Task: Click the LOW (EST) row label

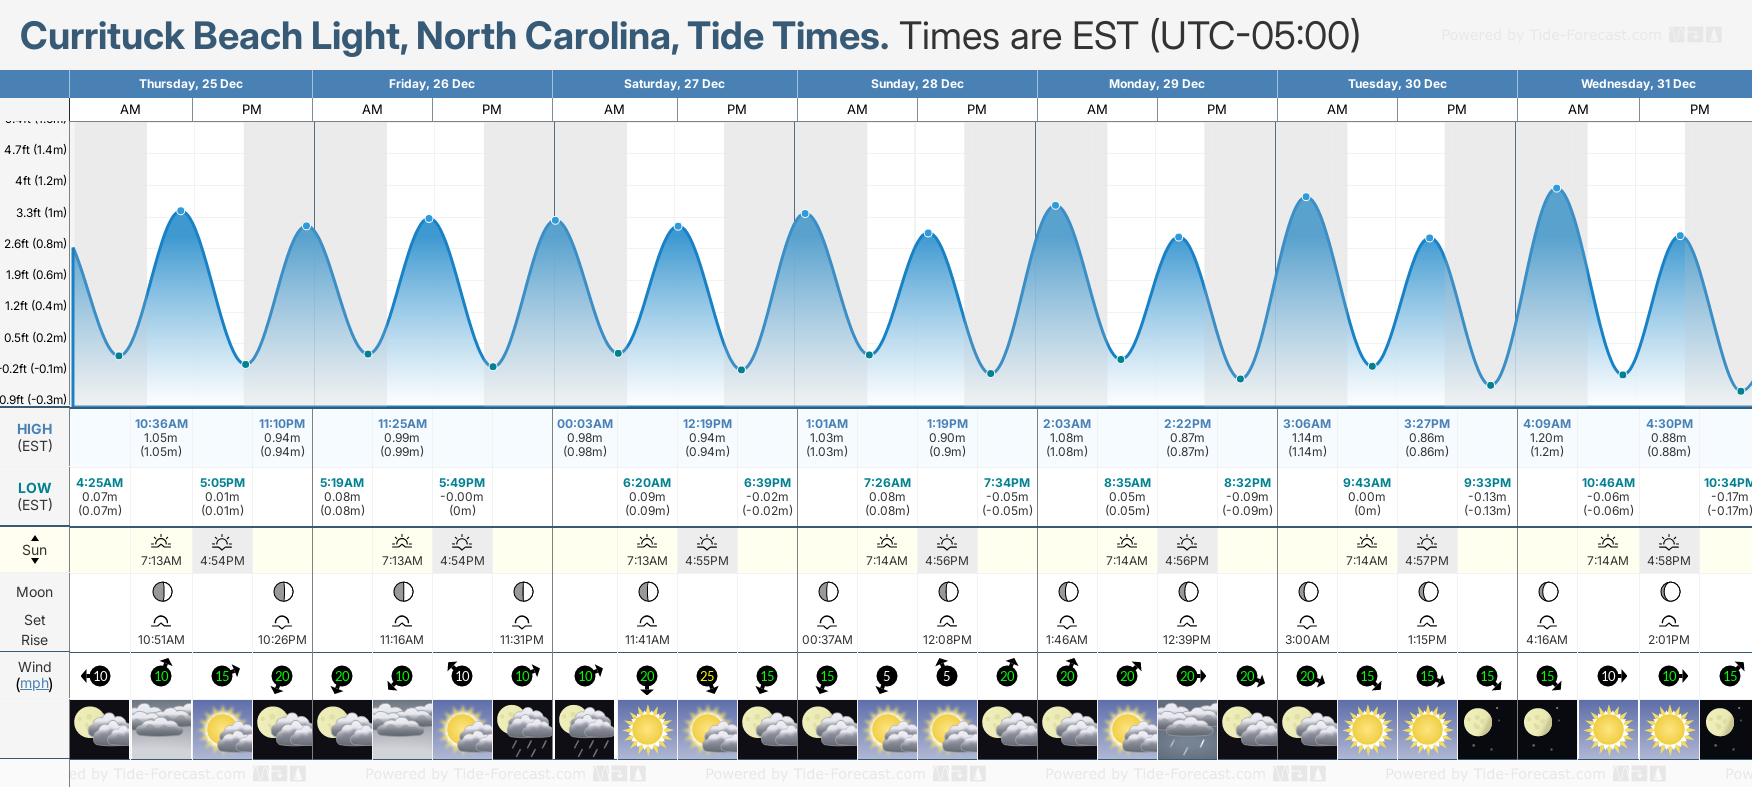Action: (35, 496)
